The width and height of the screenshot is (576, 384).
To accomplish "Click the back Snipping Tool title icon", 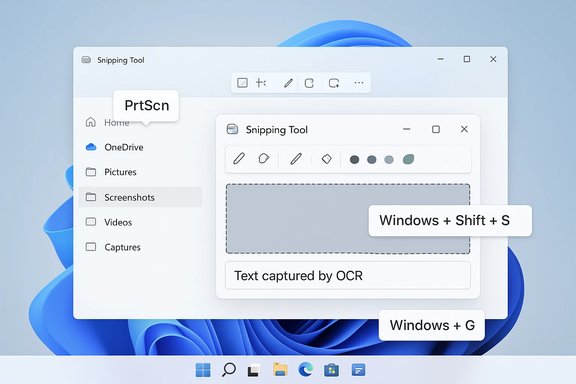I will [86, 60].
